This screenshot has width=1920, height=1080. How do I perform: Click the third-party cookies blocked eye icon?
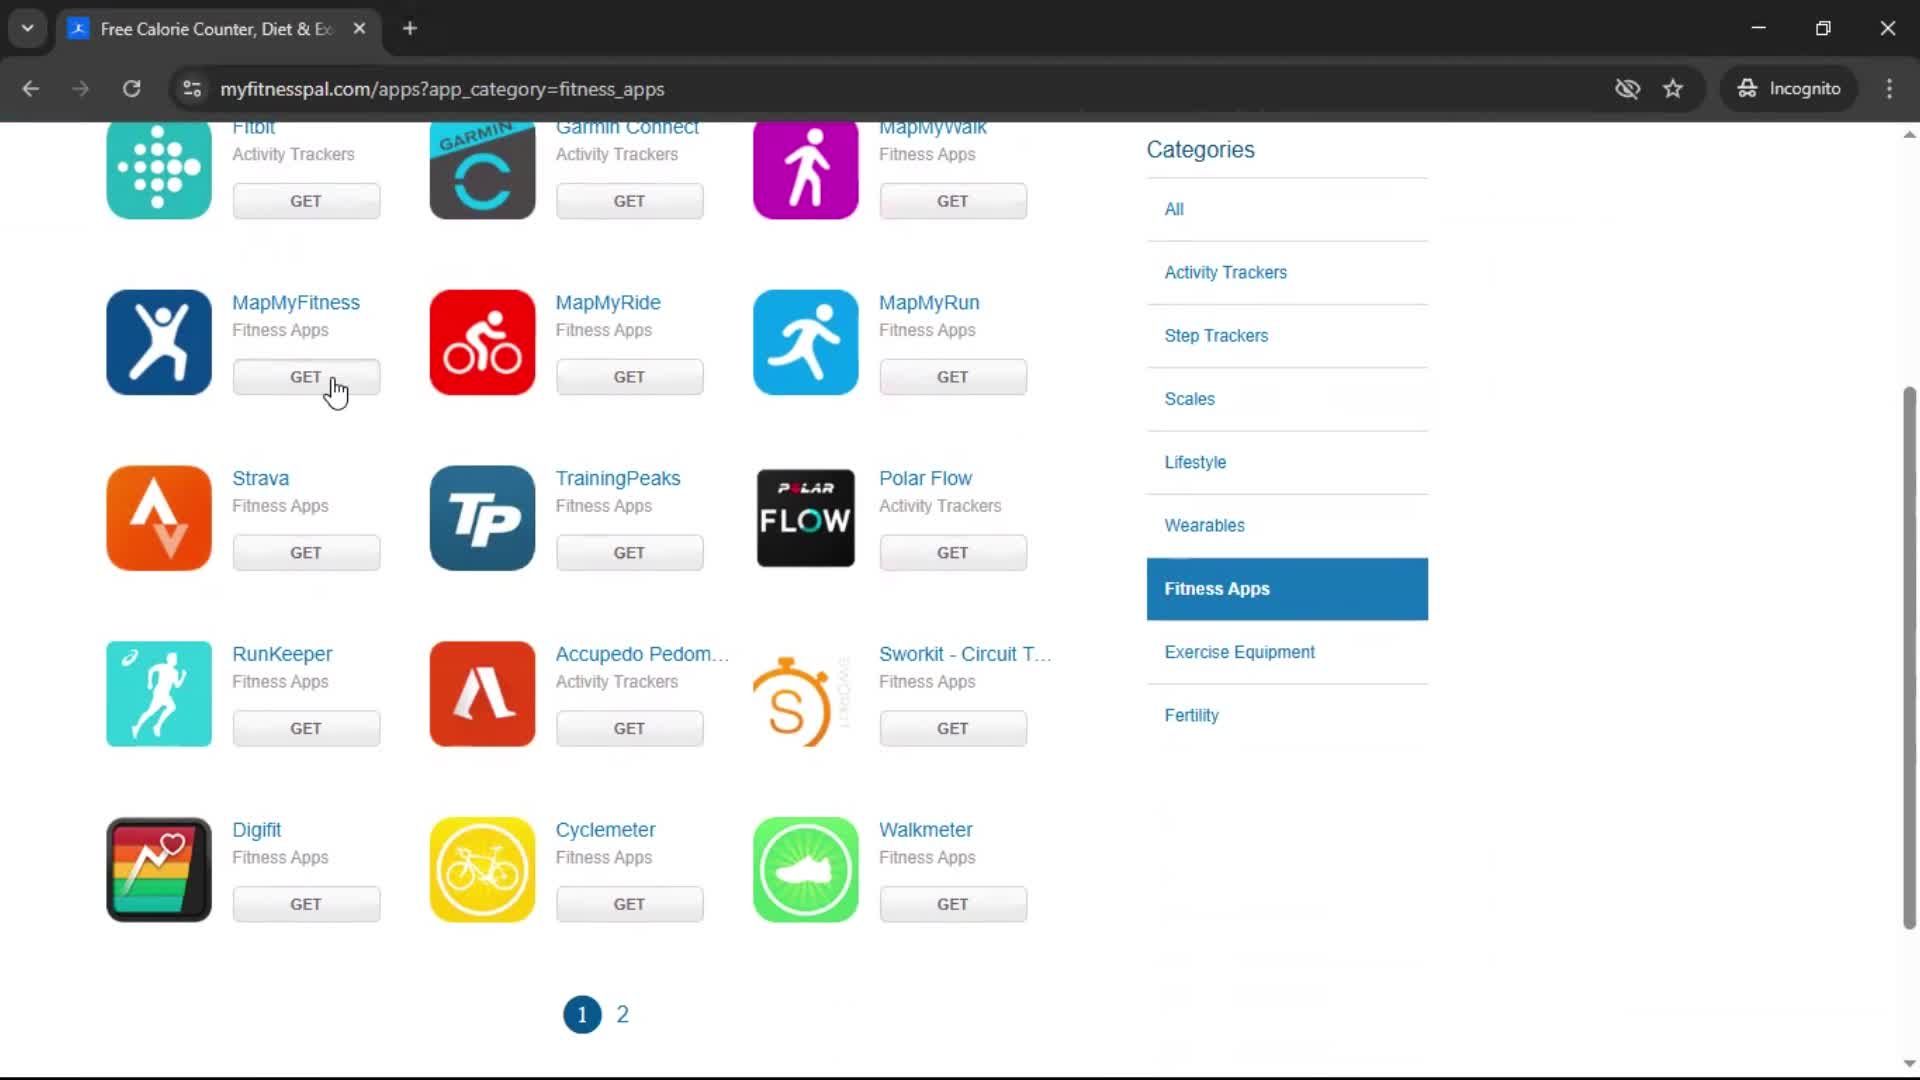pos(1627,89)
